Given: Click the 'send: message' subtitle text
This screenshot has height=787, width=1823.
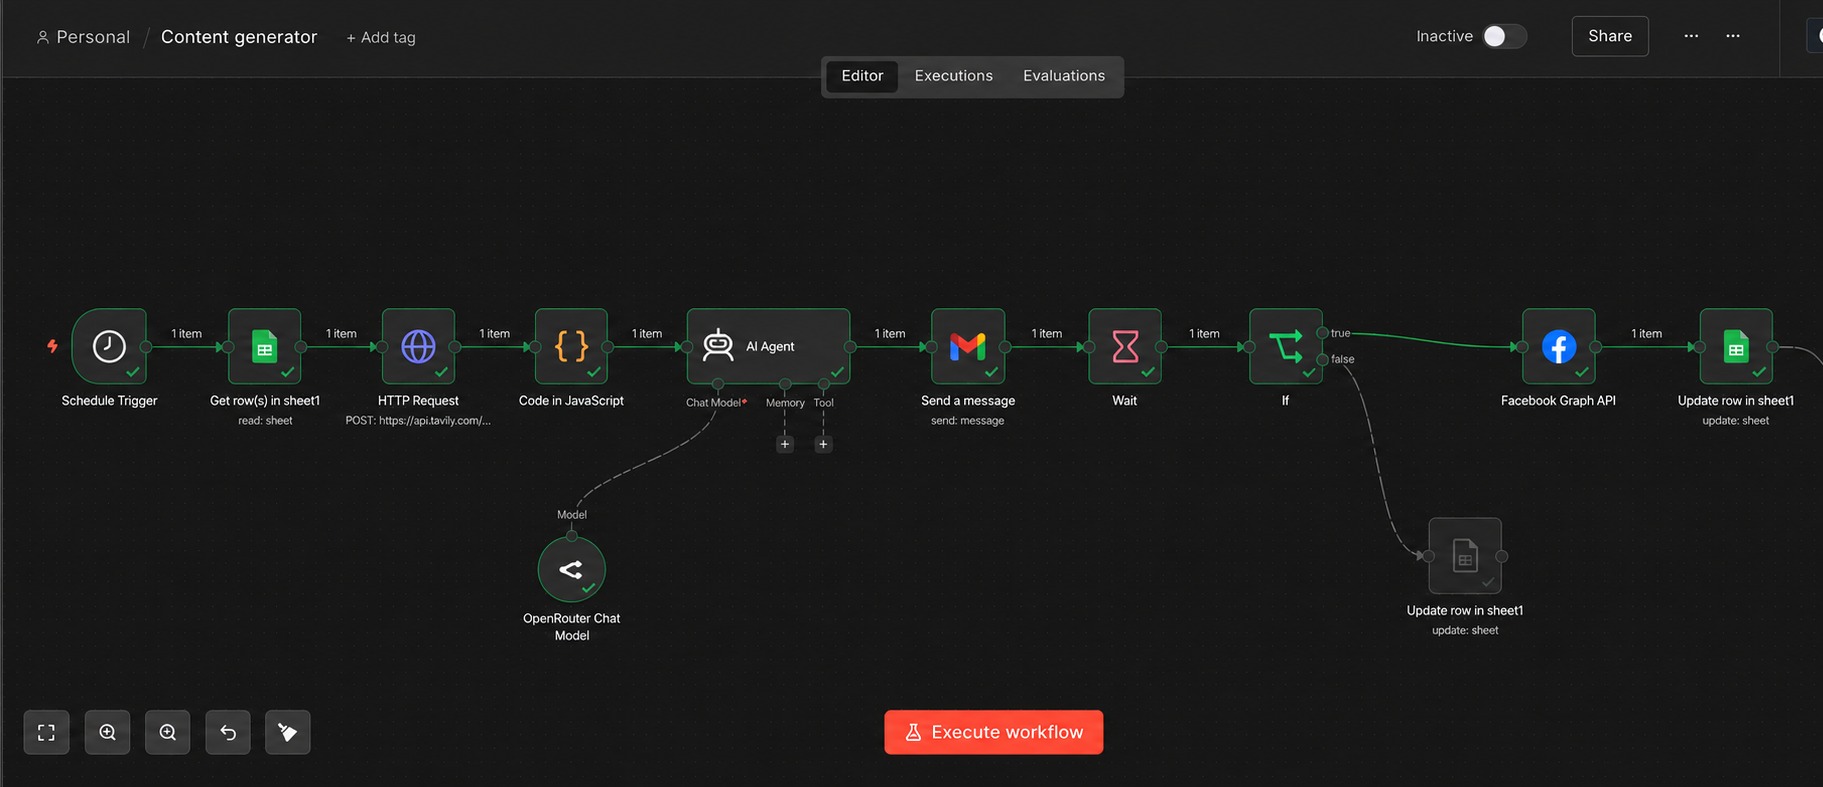Looking at the screenshot, I should 968,421.
